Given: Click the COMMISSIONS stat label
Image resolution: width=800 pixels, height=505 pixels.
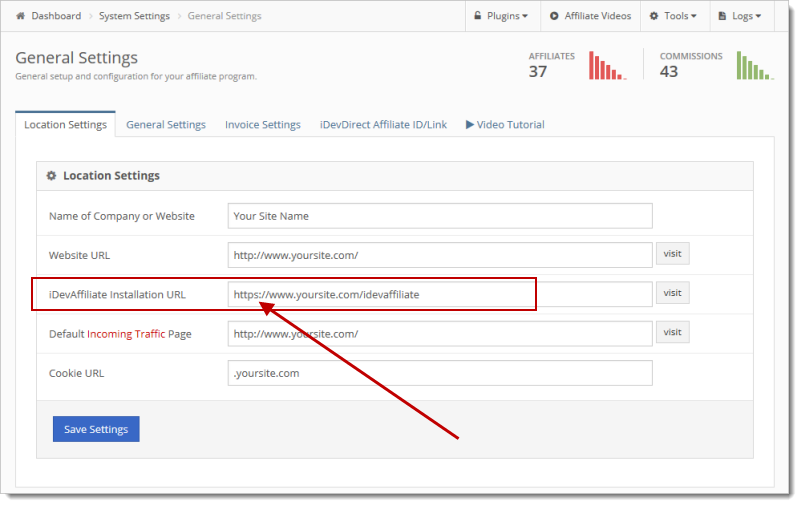Looking at the screenshot, I should point(691,56).
